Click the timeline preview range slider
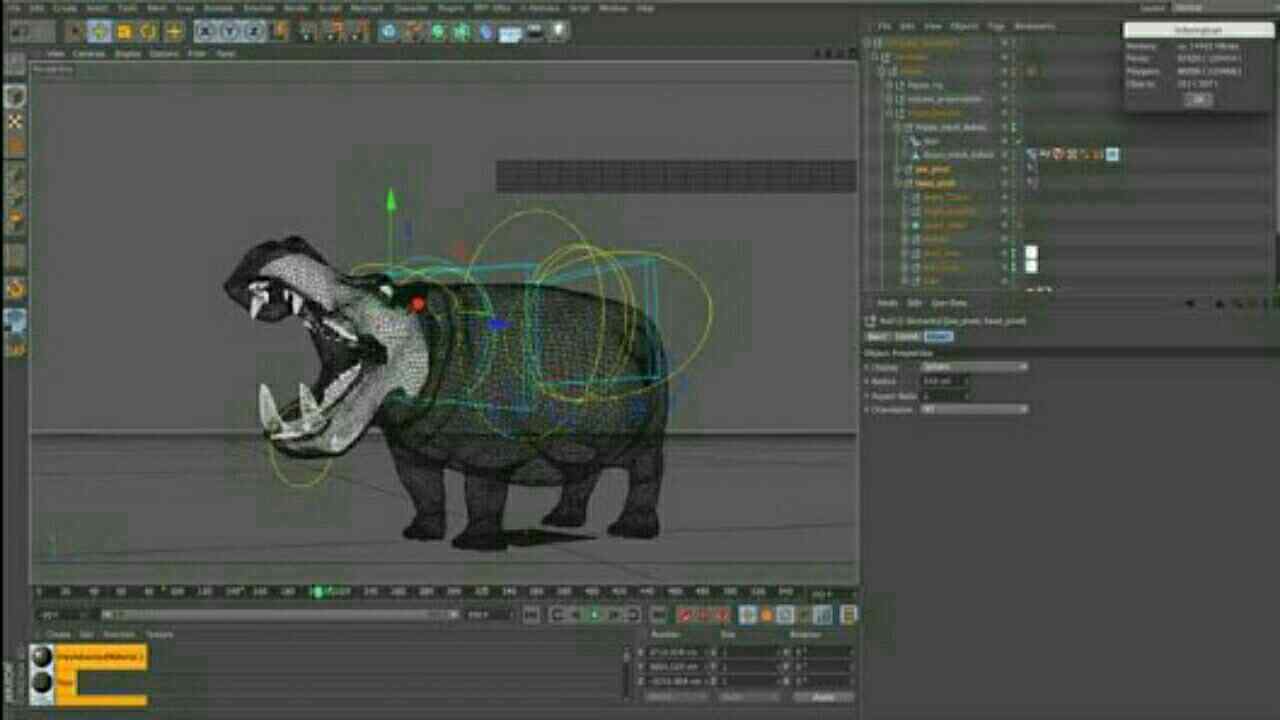The height and width of the screenshot is (720, 1280). (x=280, y=614)
